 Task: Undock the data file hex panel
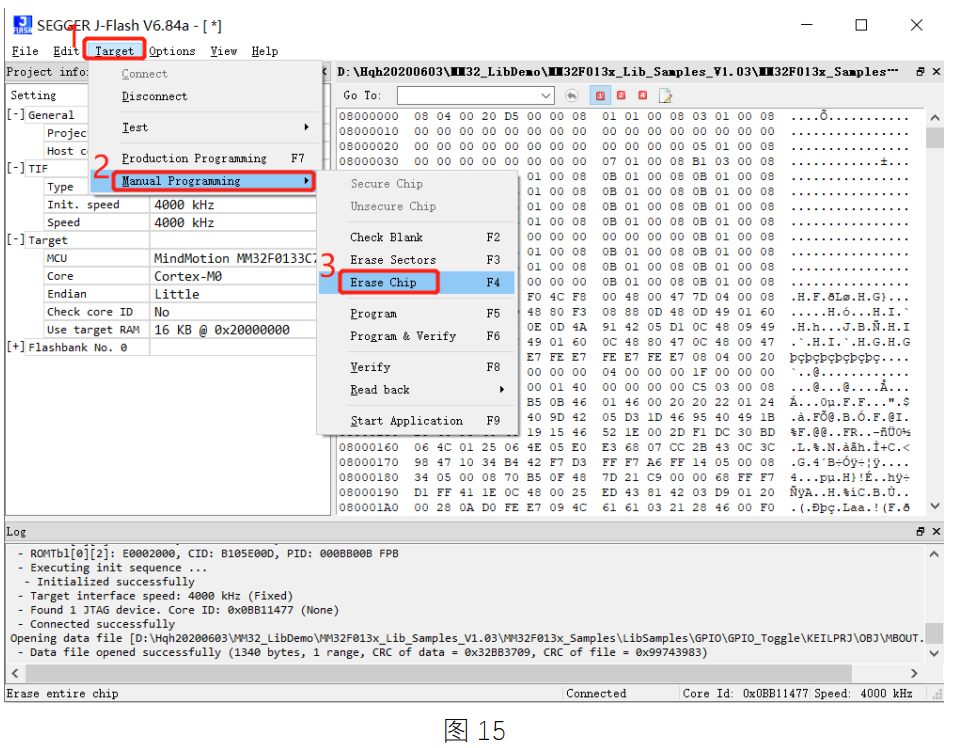coord(921,72)
